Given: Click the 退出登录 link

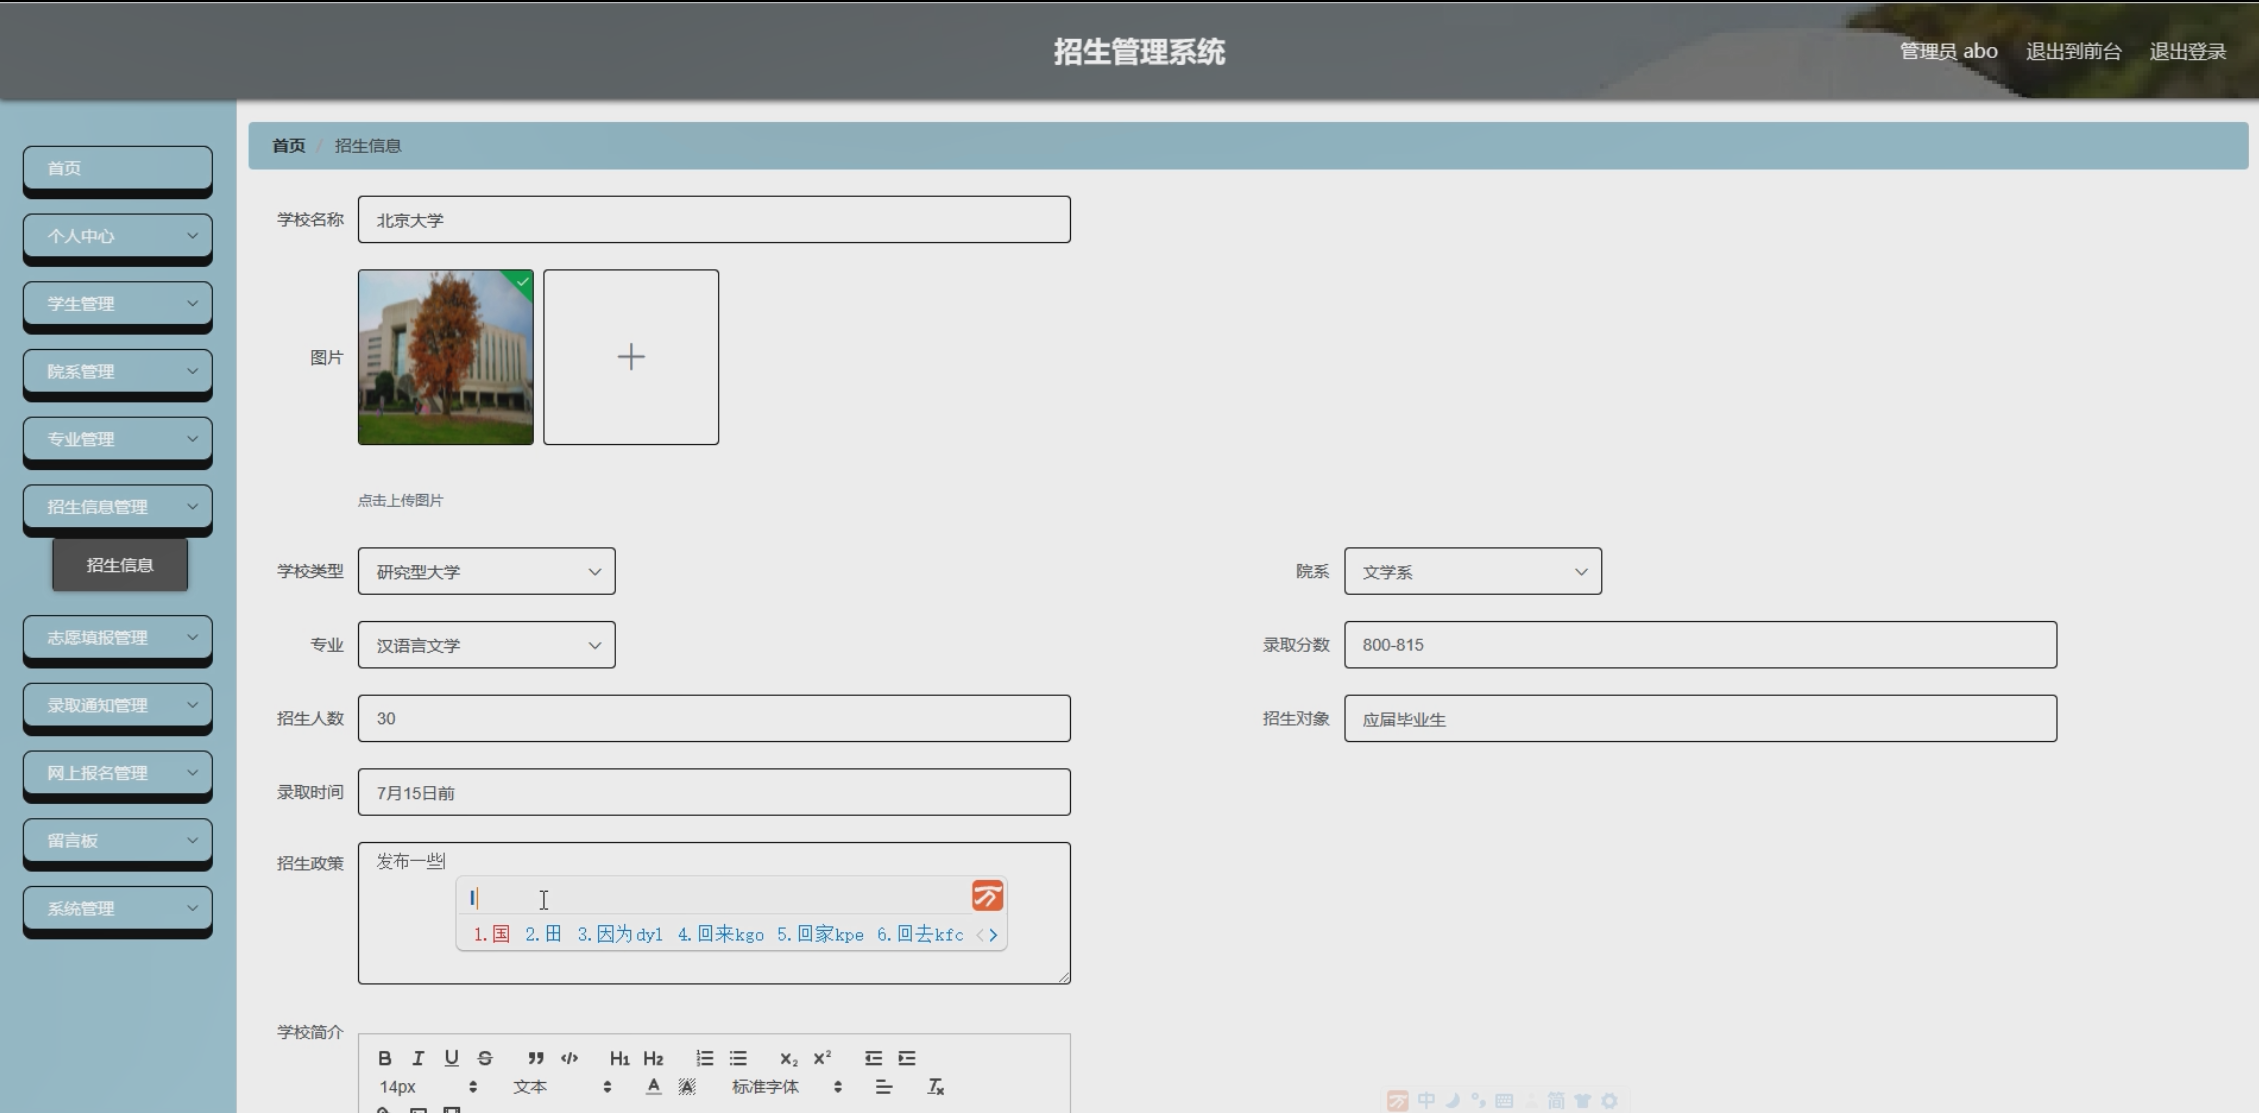Looking at the screenshot, I should point(2187,52).
